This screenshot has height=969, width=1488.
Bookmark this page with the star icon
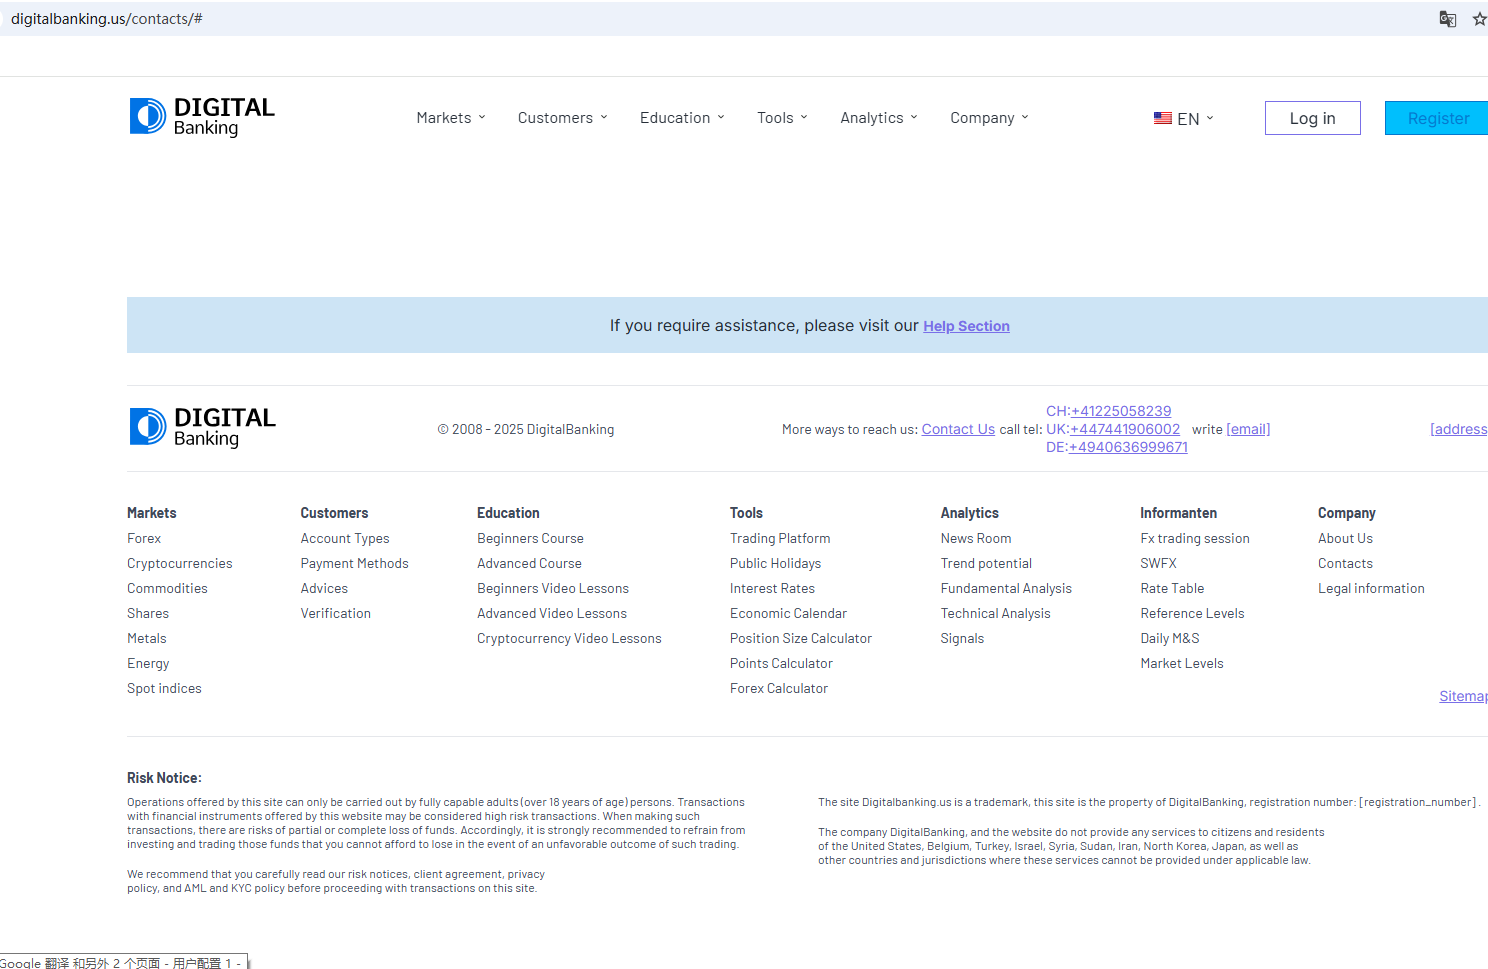point(1479,19)
